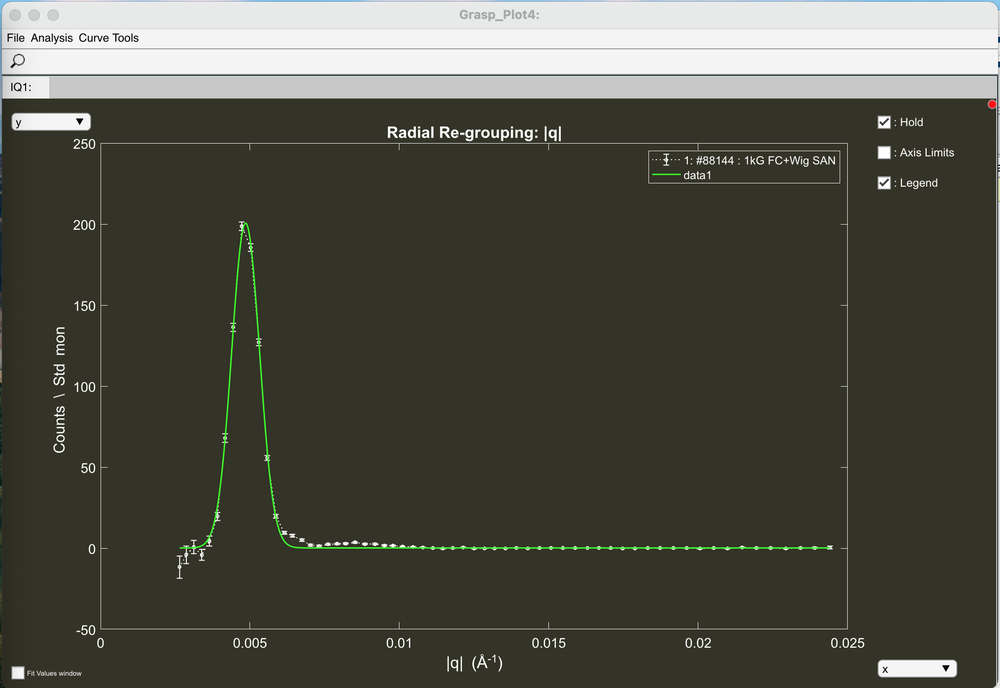Select the magnifier zoom tool in the toolbar

coord(17,61)
